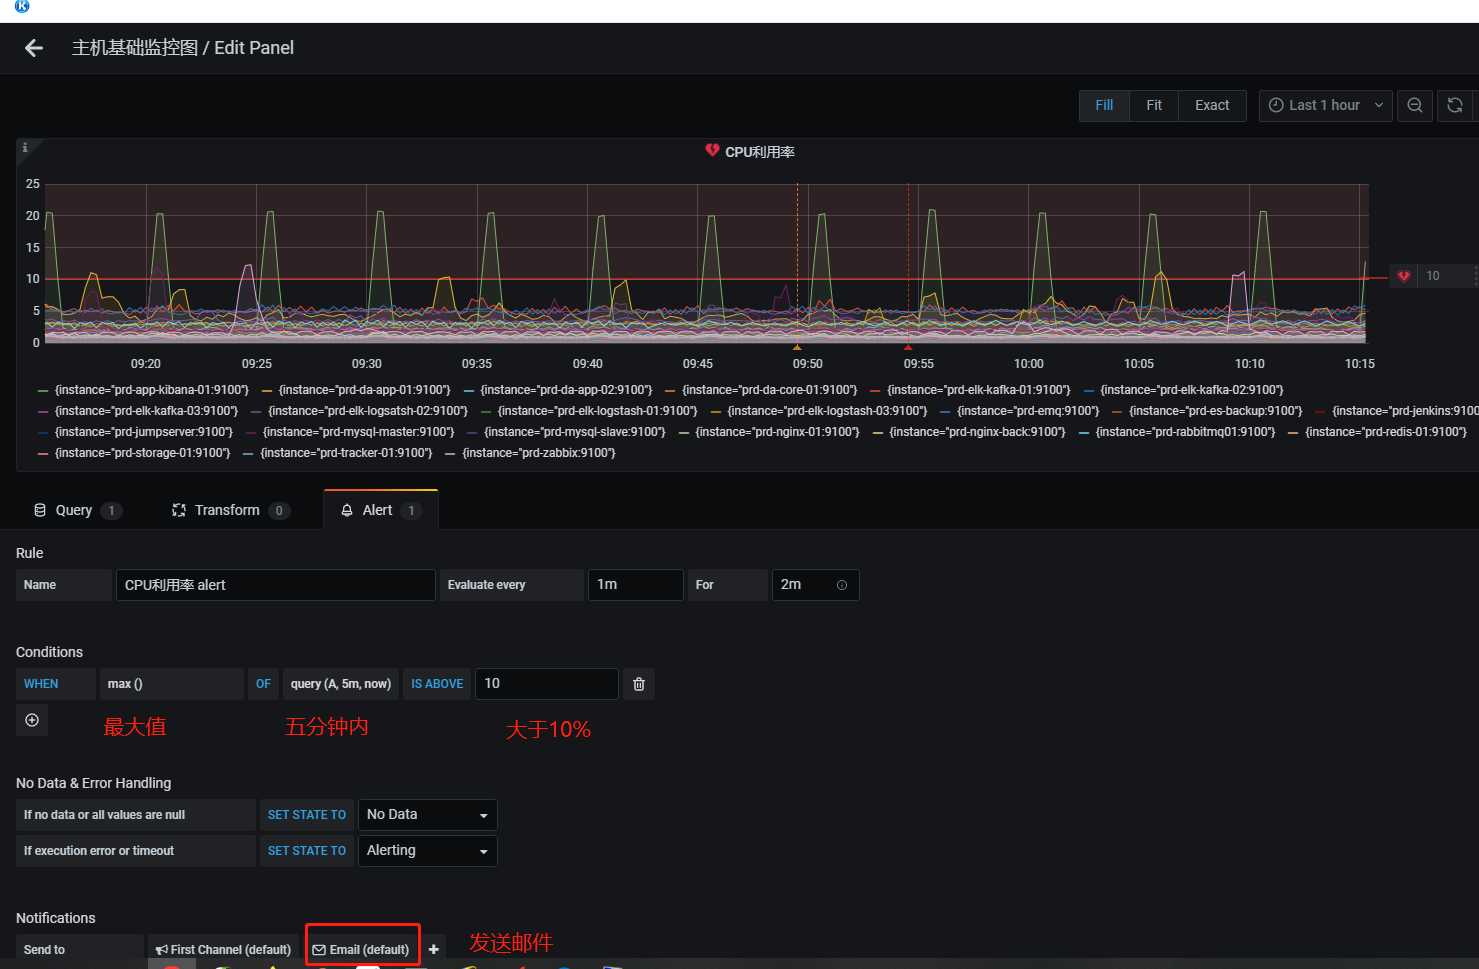Screen dimensions: 1479x969
Task: Click the 主机基础监控图 dashboard breadcrumb
Action: pos(135,48)
